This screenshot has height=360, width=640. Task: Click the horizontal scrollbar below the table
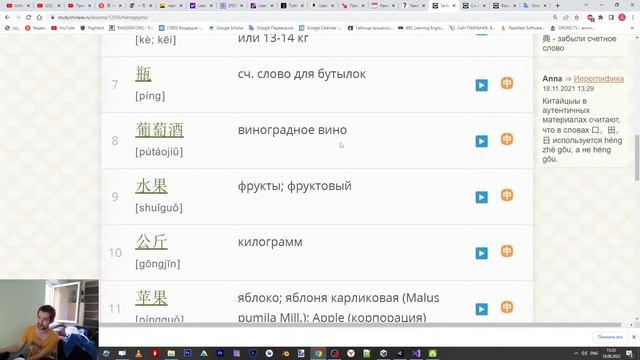[360, 325]
